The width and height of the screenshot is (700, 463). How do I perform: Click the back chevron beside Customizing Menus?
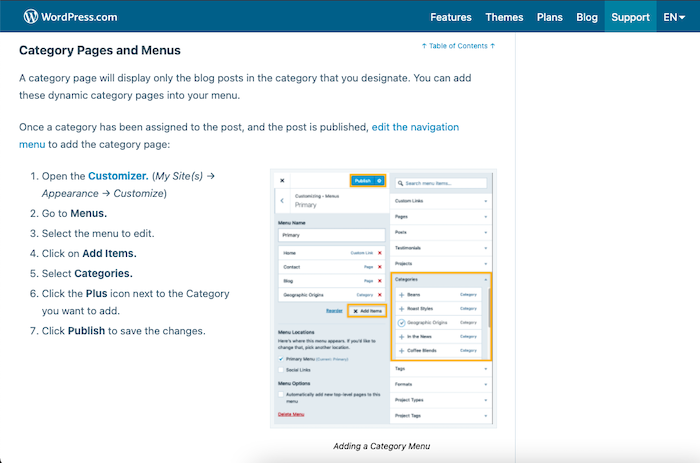click(282, 200)
